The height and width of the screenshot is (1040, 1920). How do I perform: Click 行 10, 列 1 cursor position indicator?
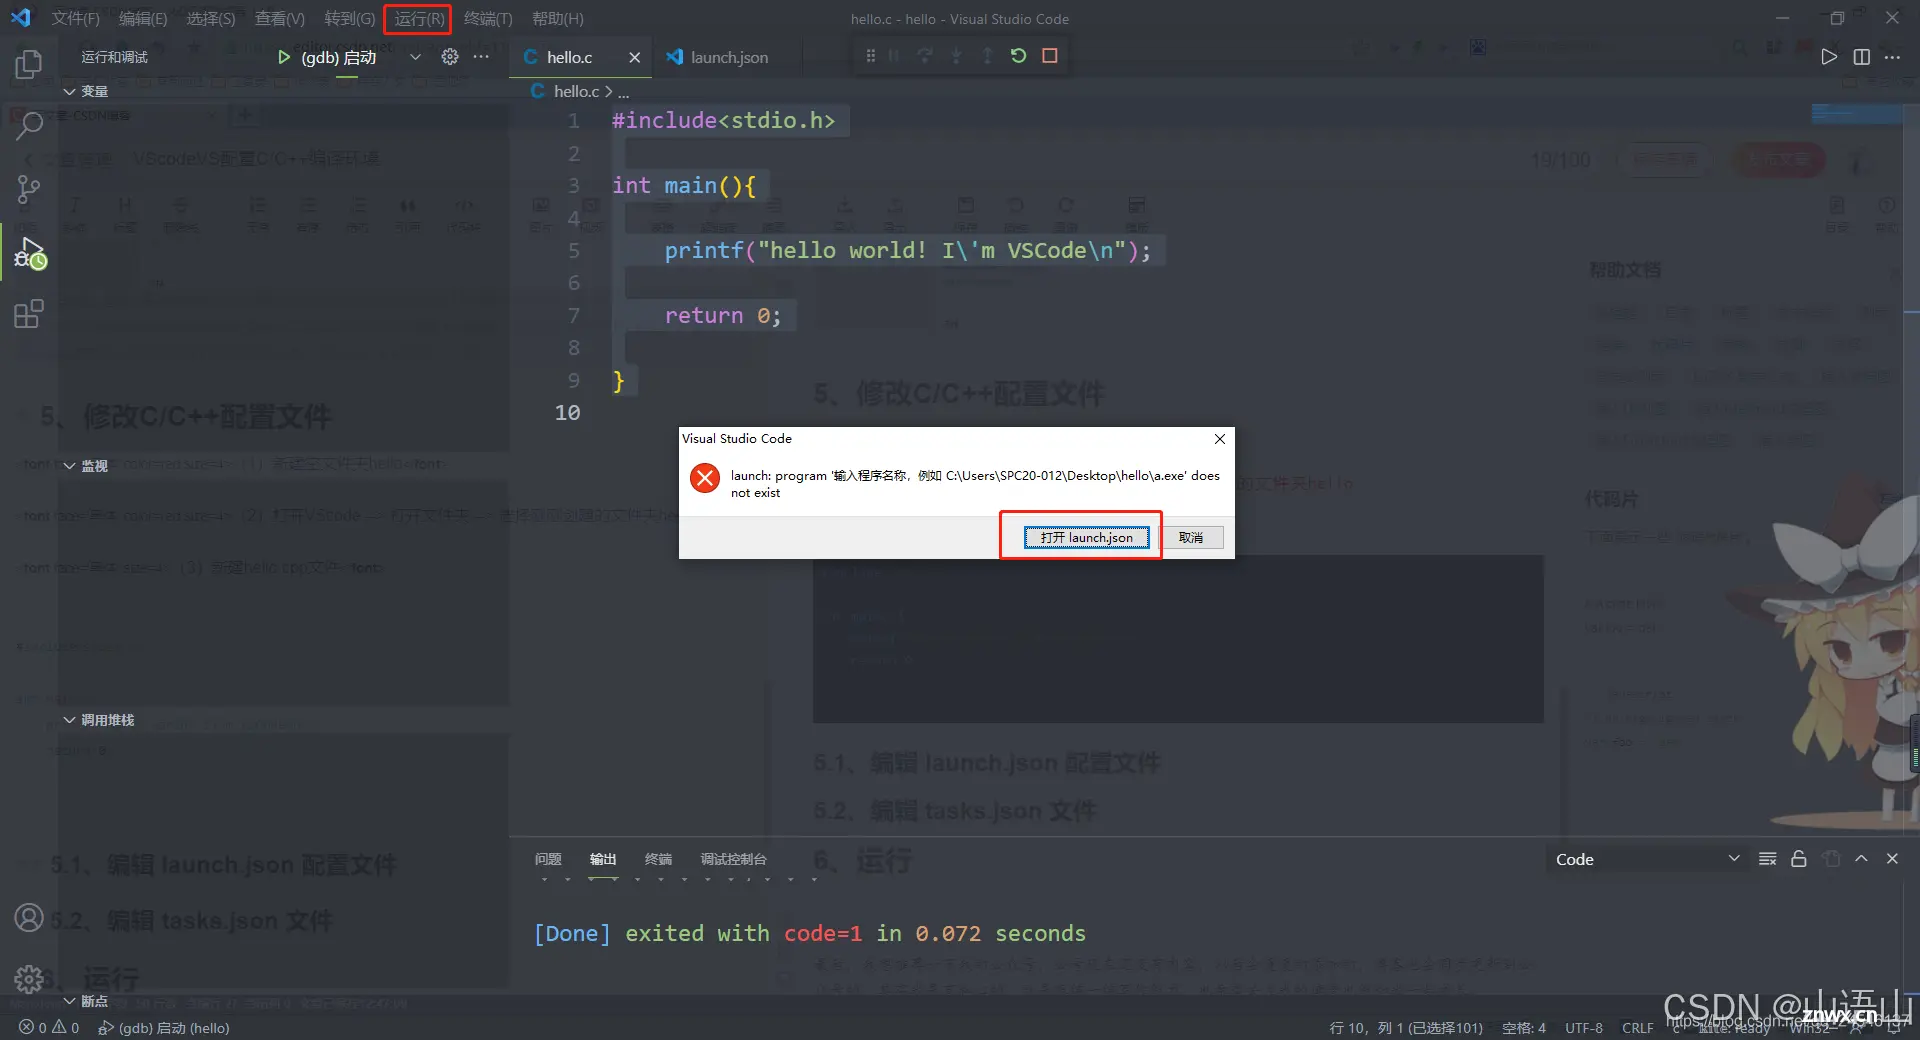point(1405,1028)
